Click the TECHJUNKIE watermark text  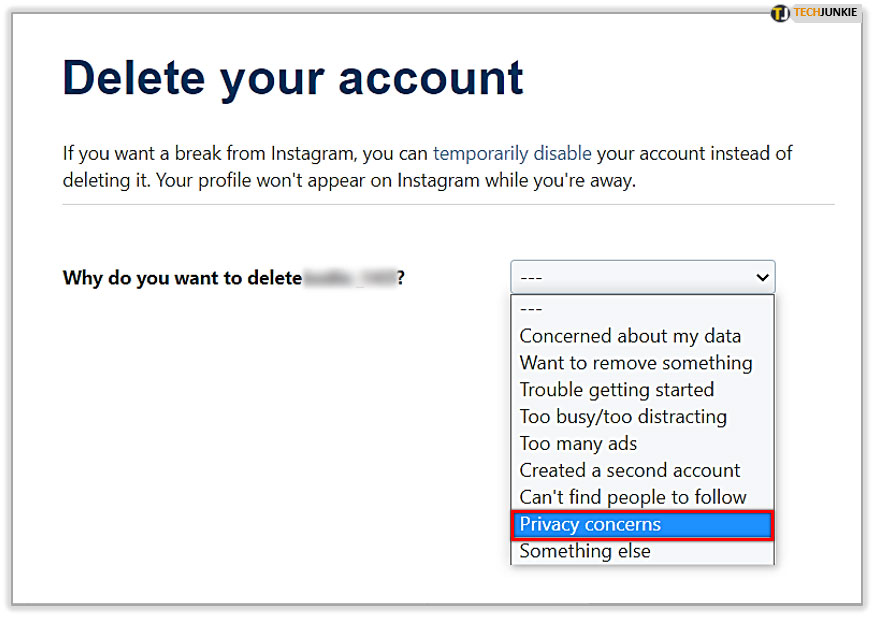coord(826,12)
